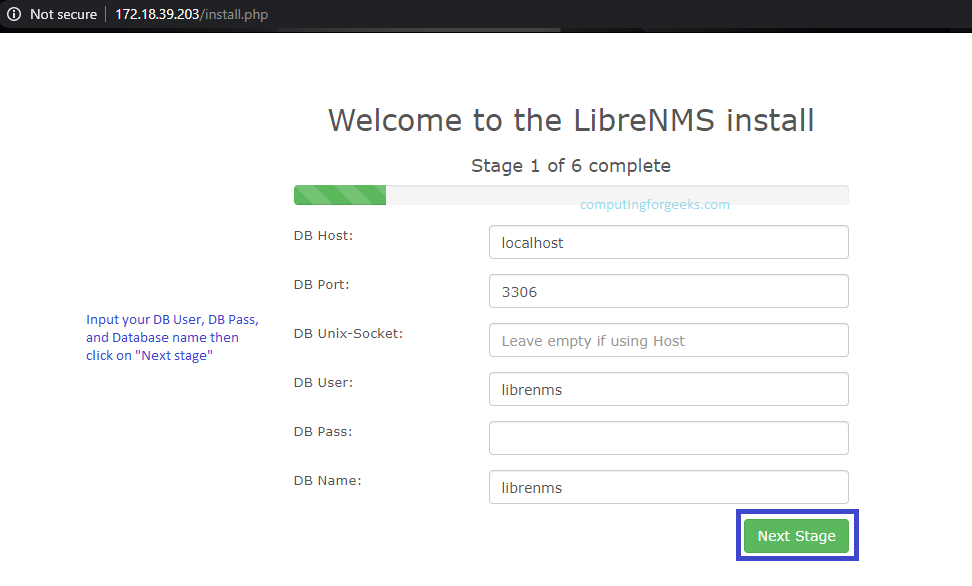The image size is (972, 586).
Task: Click the DB User field with librenms
Action: click(668, 389)
